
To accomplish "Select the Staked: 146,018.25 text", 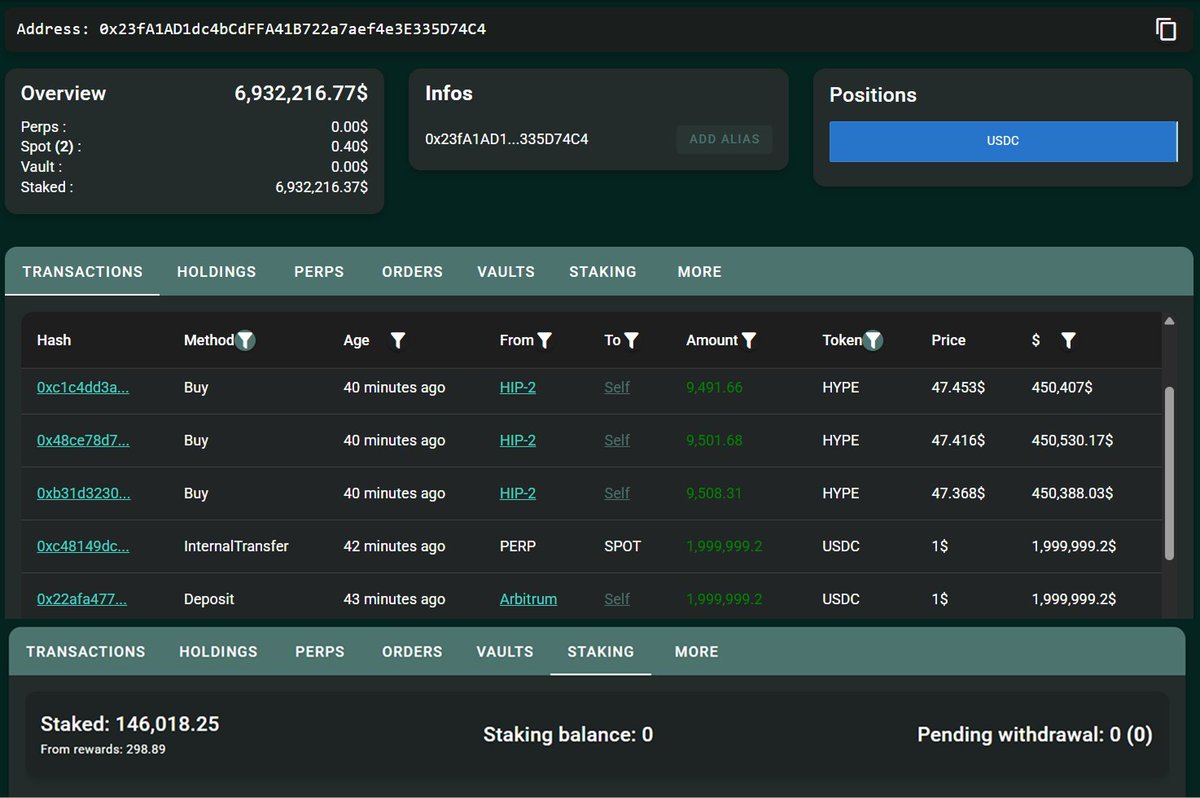I will [130, 724].
